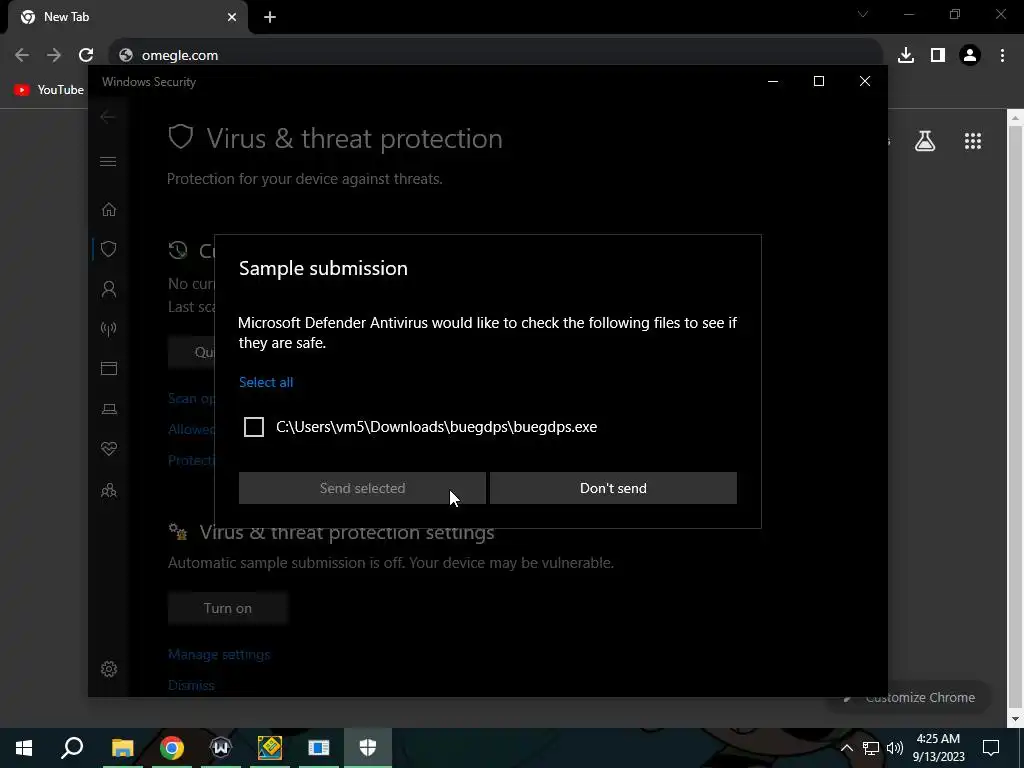
Task: Open the blue window app in taskbar
Action: tap(319, 748)
